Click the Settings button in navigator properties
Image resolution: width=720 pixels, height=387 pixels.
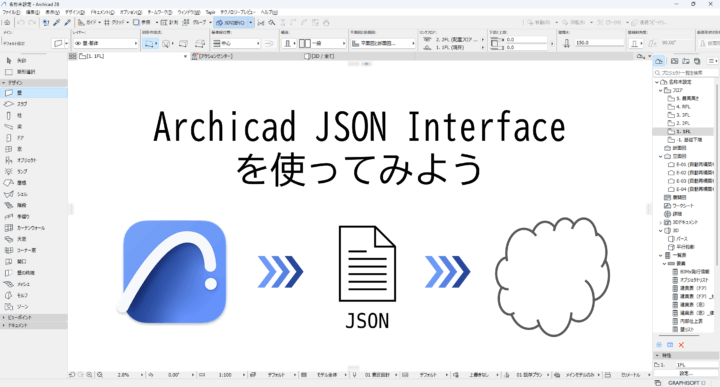686,373
